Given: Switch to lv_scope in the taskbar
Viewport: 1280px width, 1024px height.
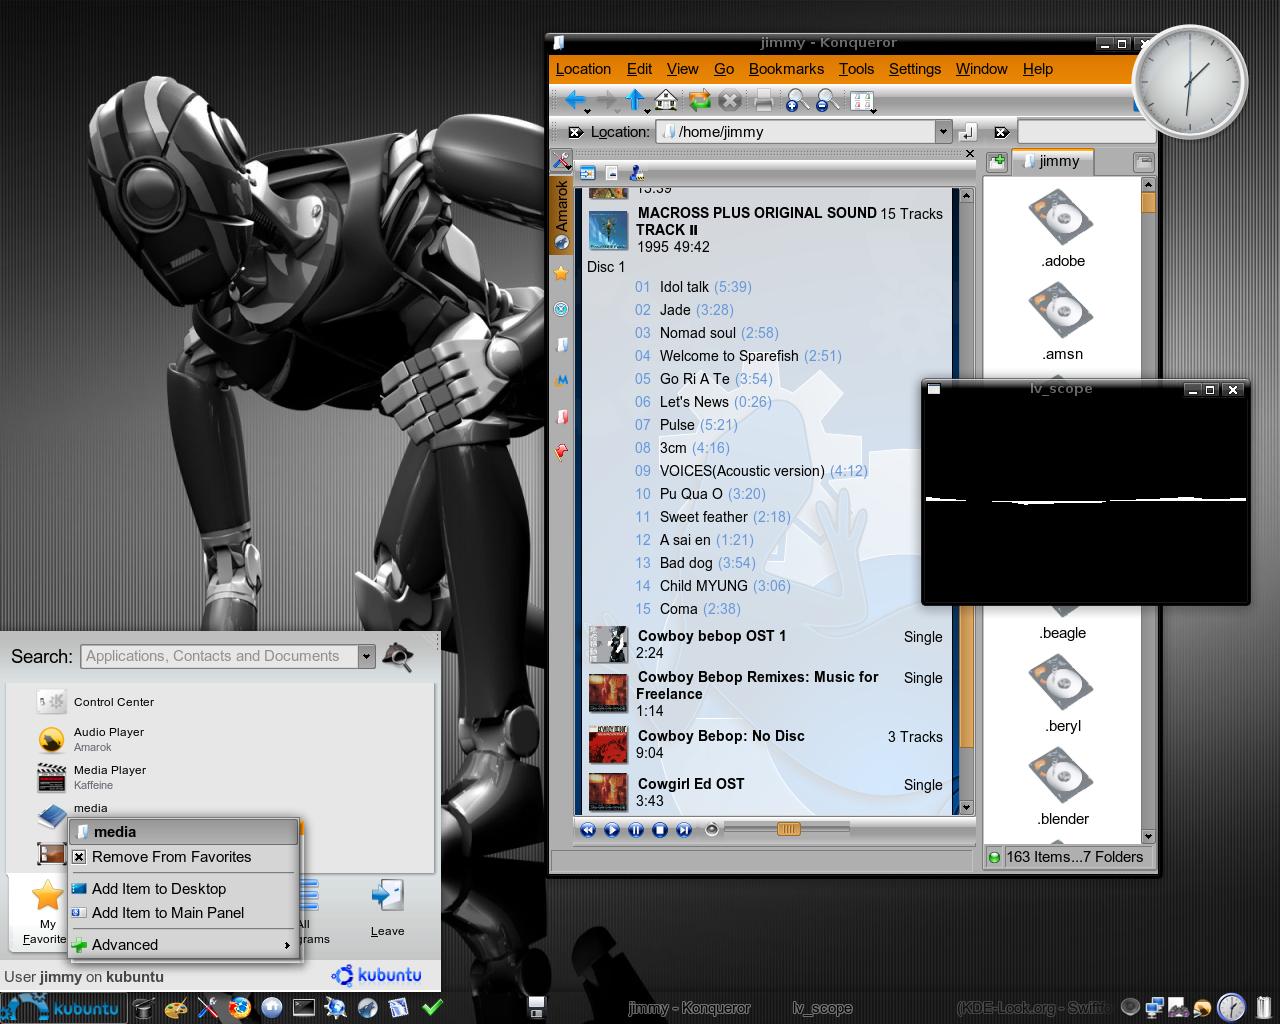Looking at the screenshot, I should pyautogui.click(x=821, y=1008).
